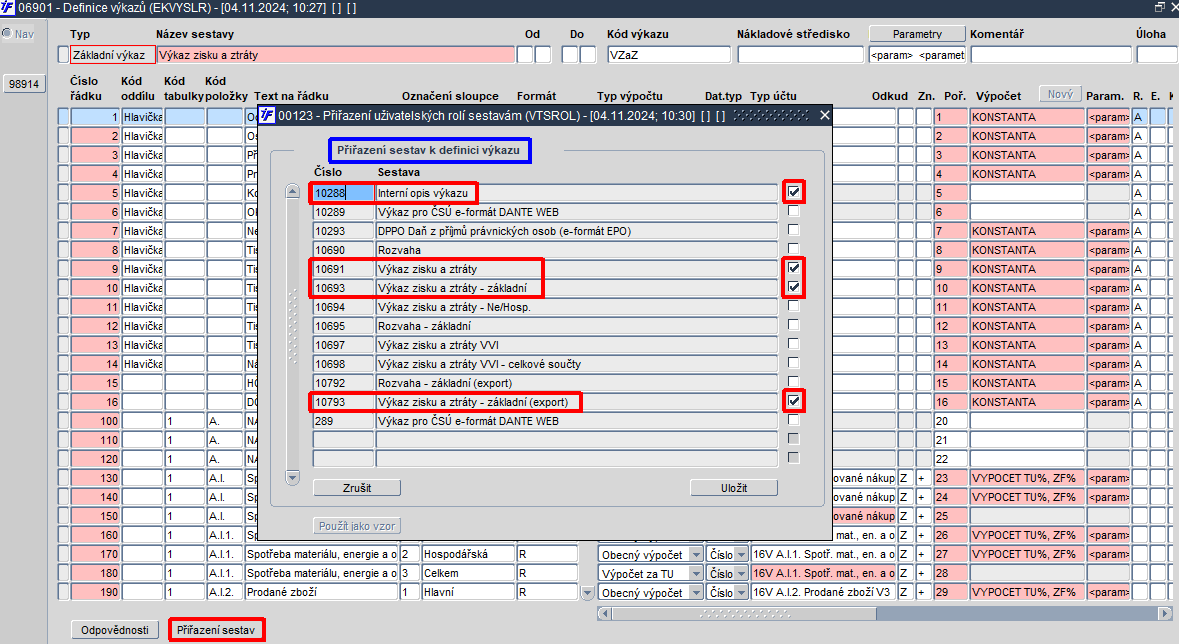Uncheck Výkaz zisku a ztráty - základní (export)
The image size is (1179, 644).
tap(793, 401)
